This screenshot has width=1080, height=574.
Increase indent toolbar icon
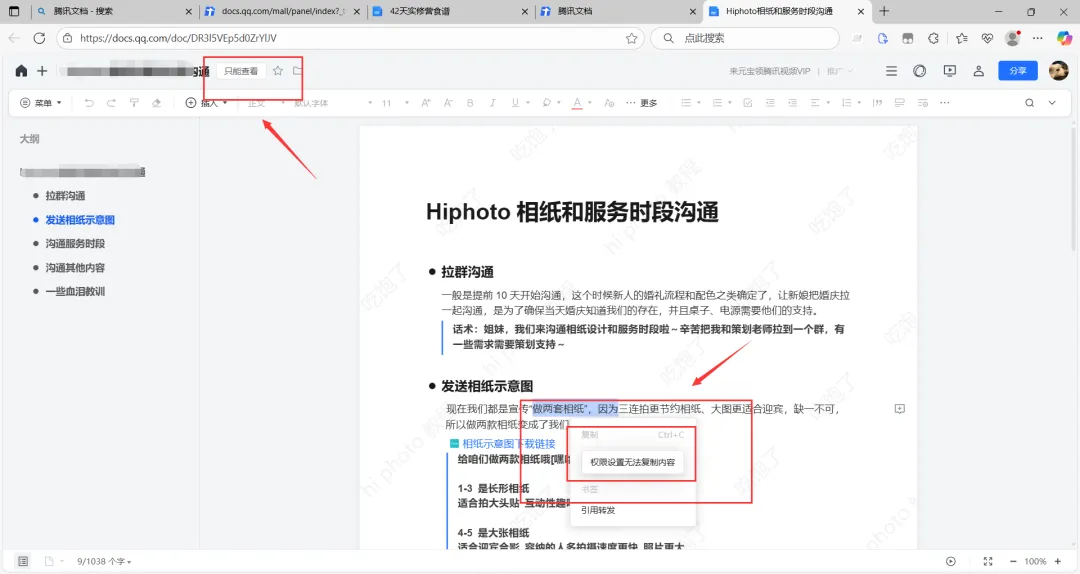tap(793, 103)
